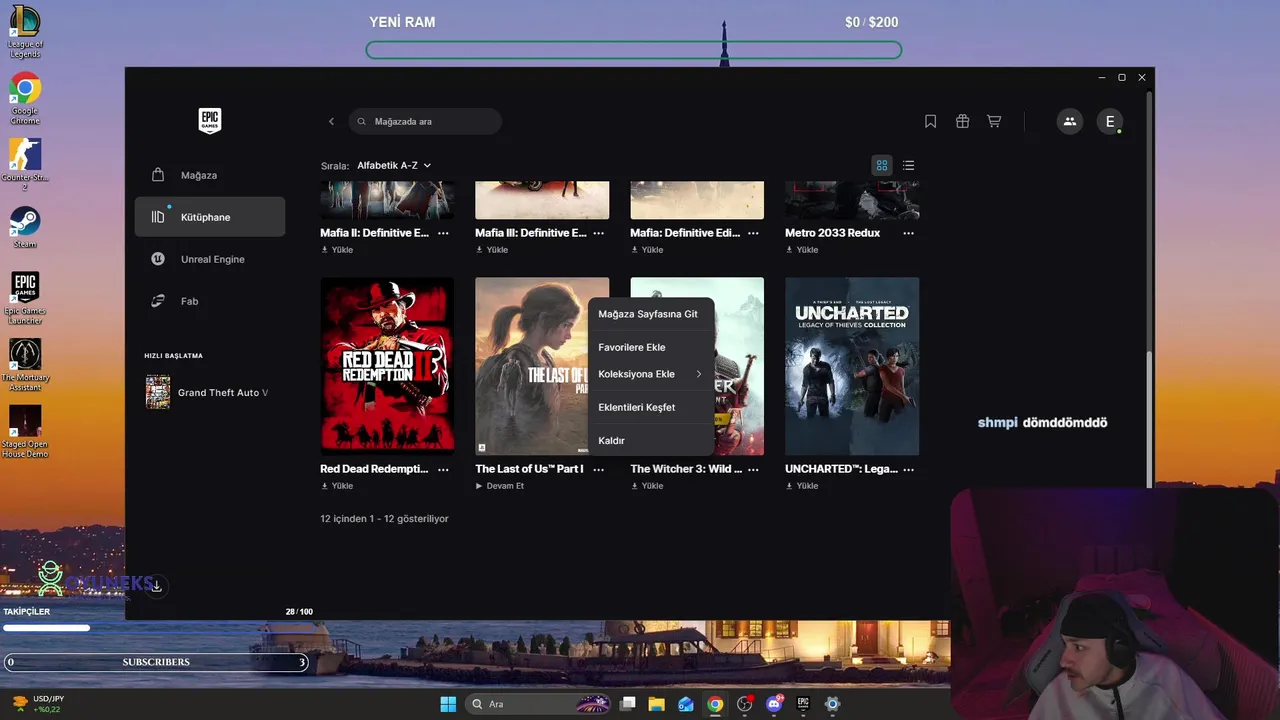
Task: Switch to list view layout
Action: tap(908, 165)
